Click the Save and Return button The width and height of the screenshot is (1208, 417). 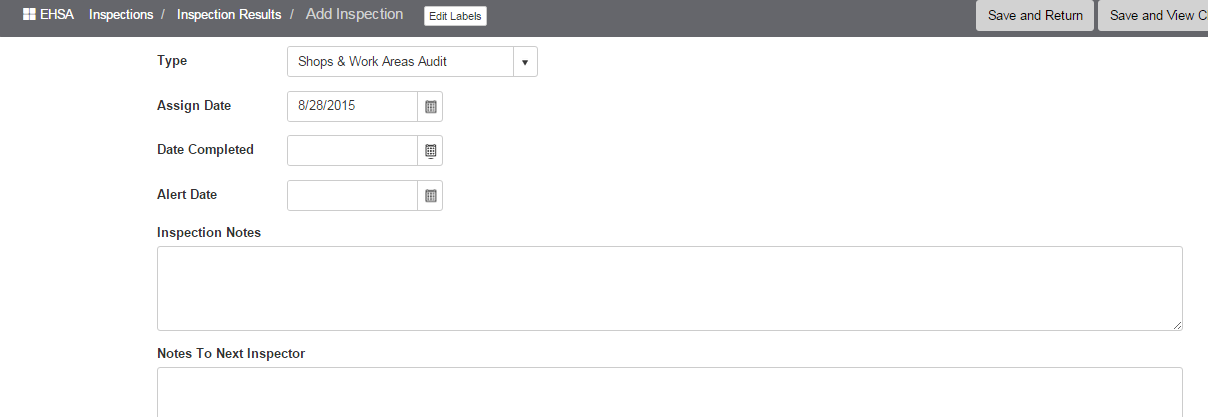point(1035,16)
